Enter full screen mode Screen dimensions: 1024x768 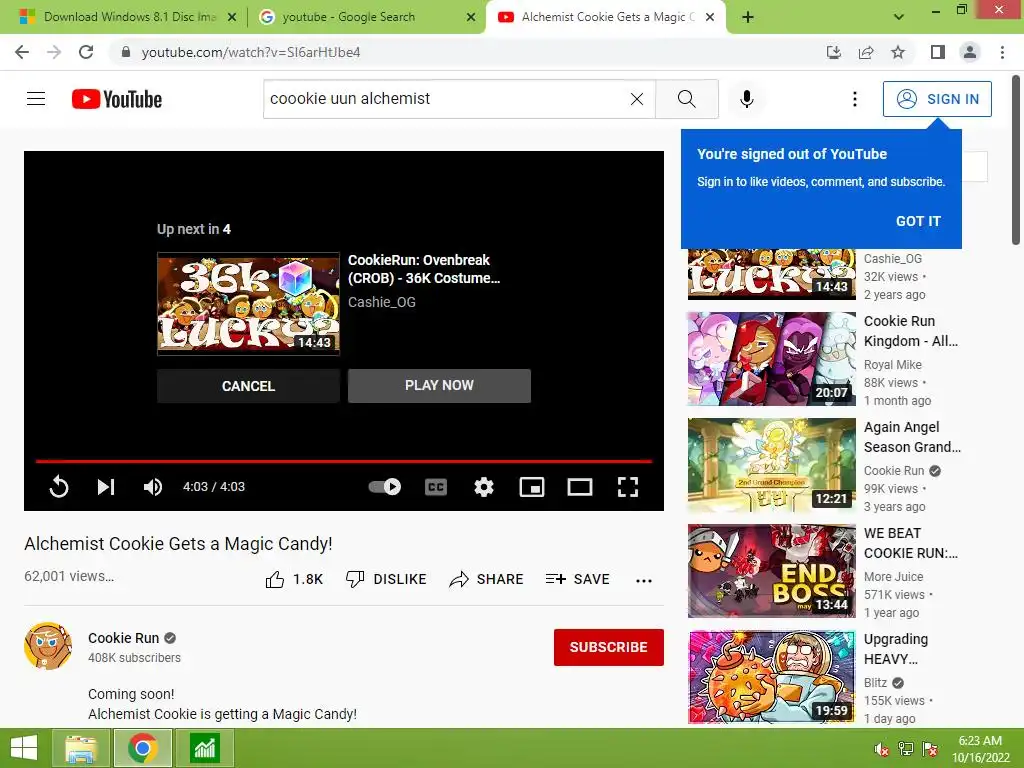(628, 487)
